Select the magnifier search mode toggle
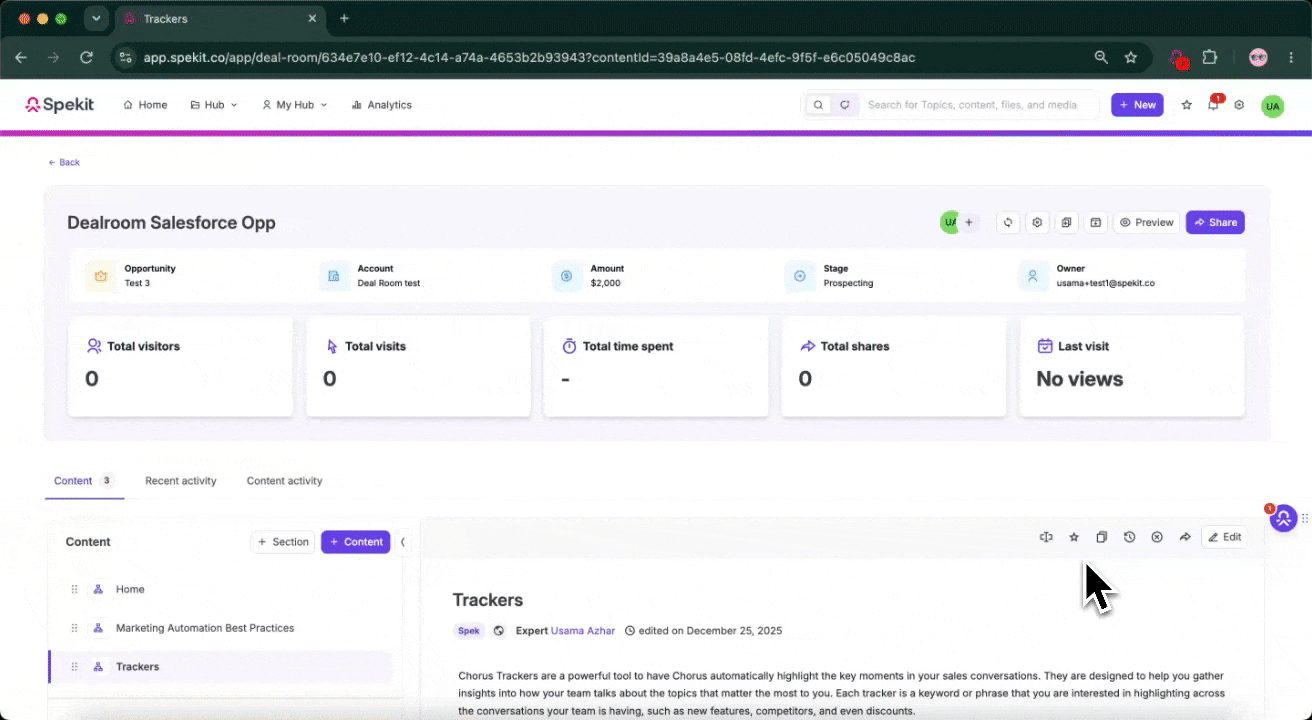The height and width of the screenshot is (720, 1312). point(819,105)
